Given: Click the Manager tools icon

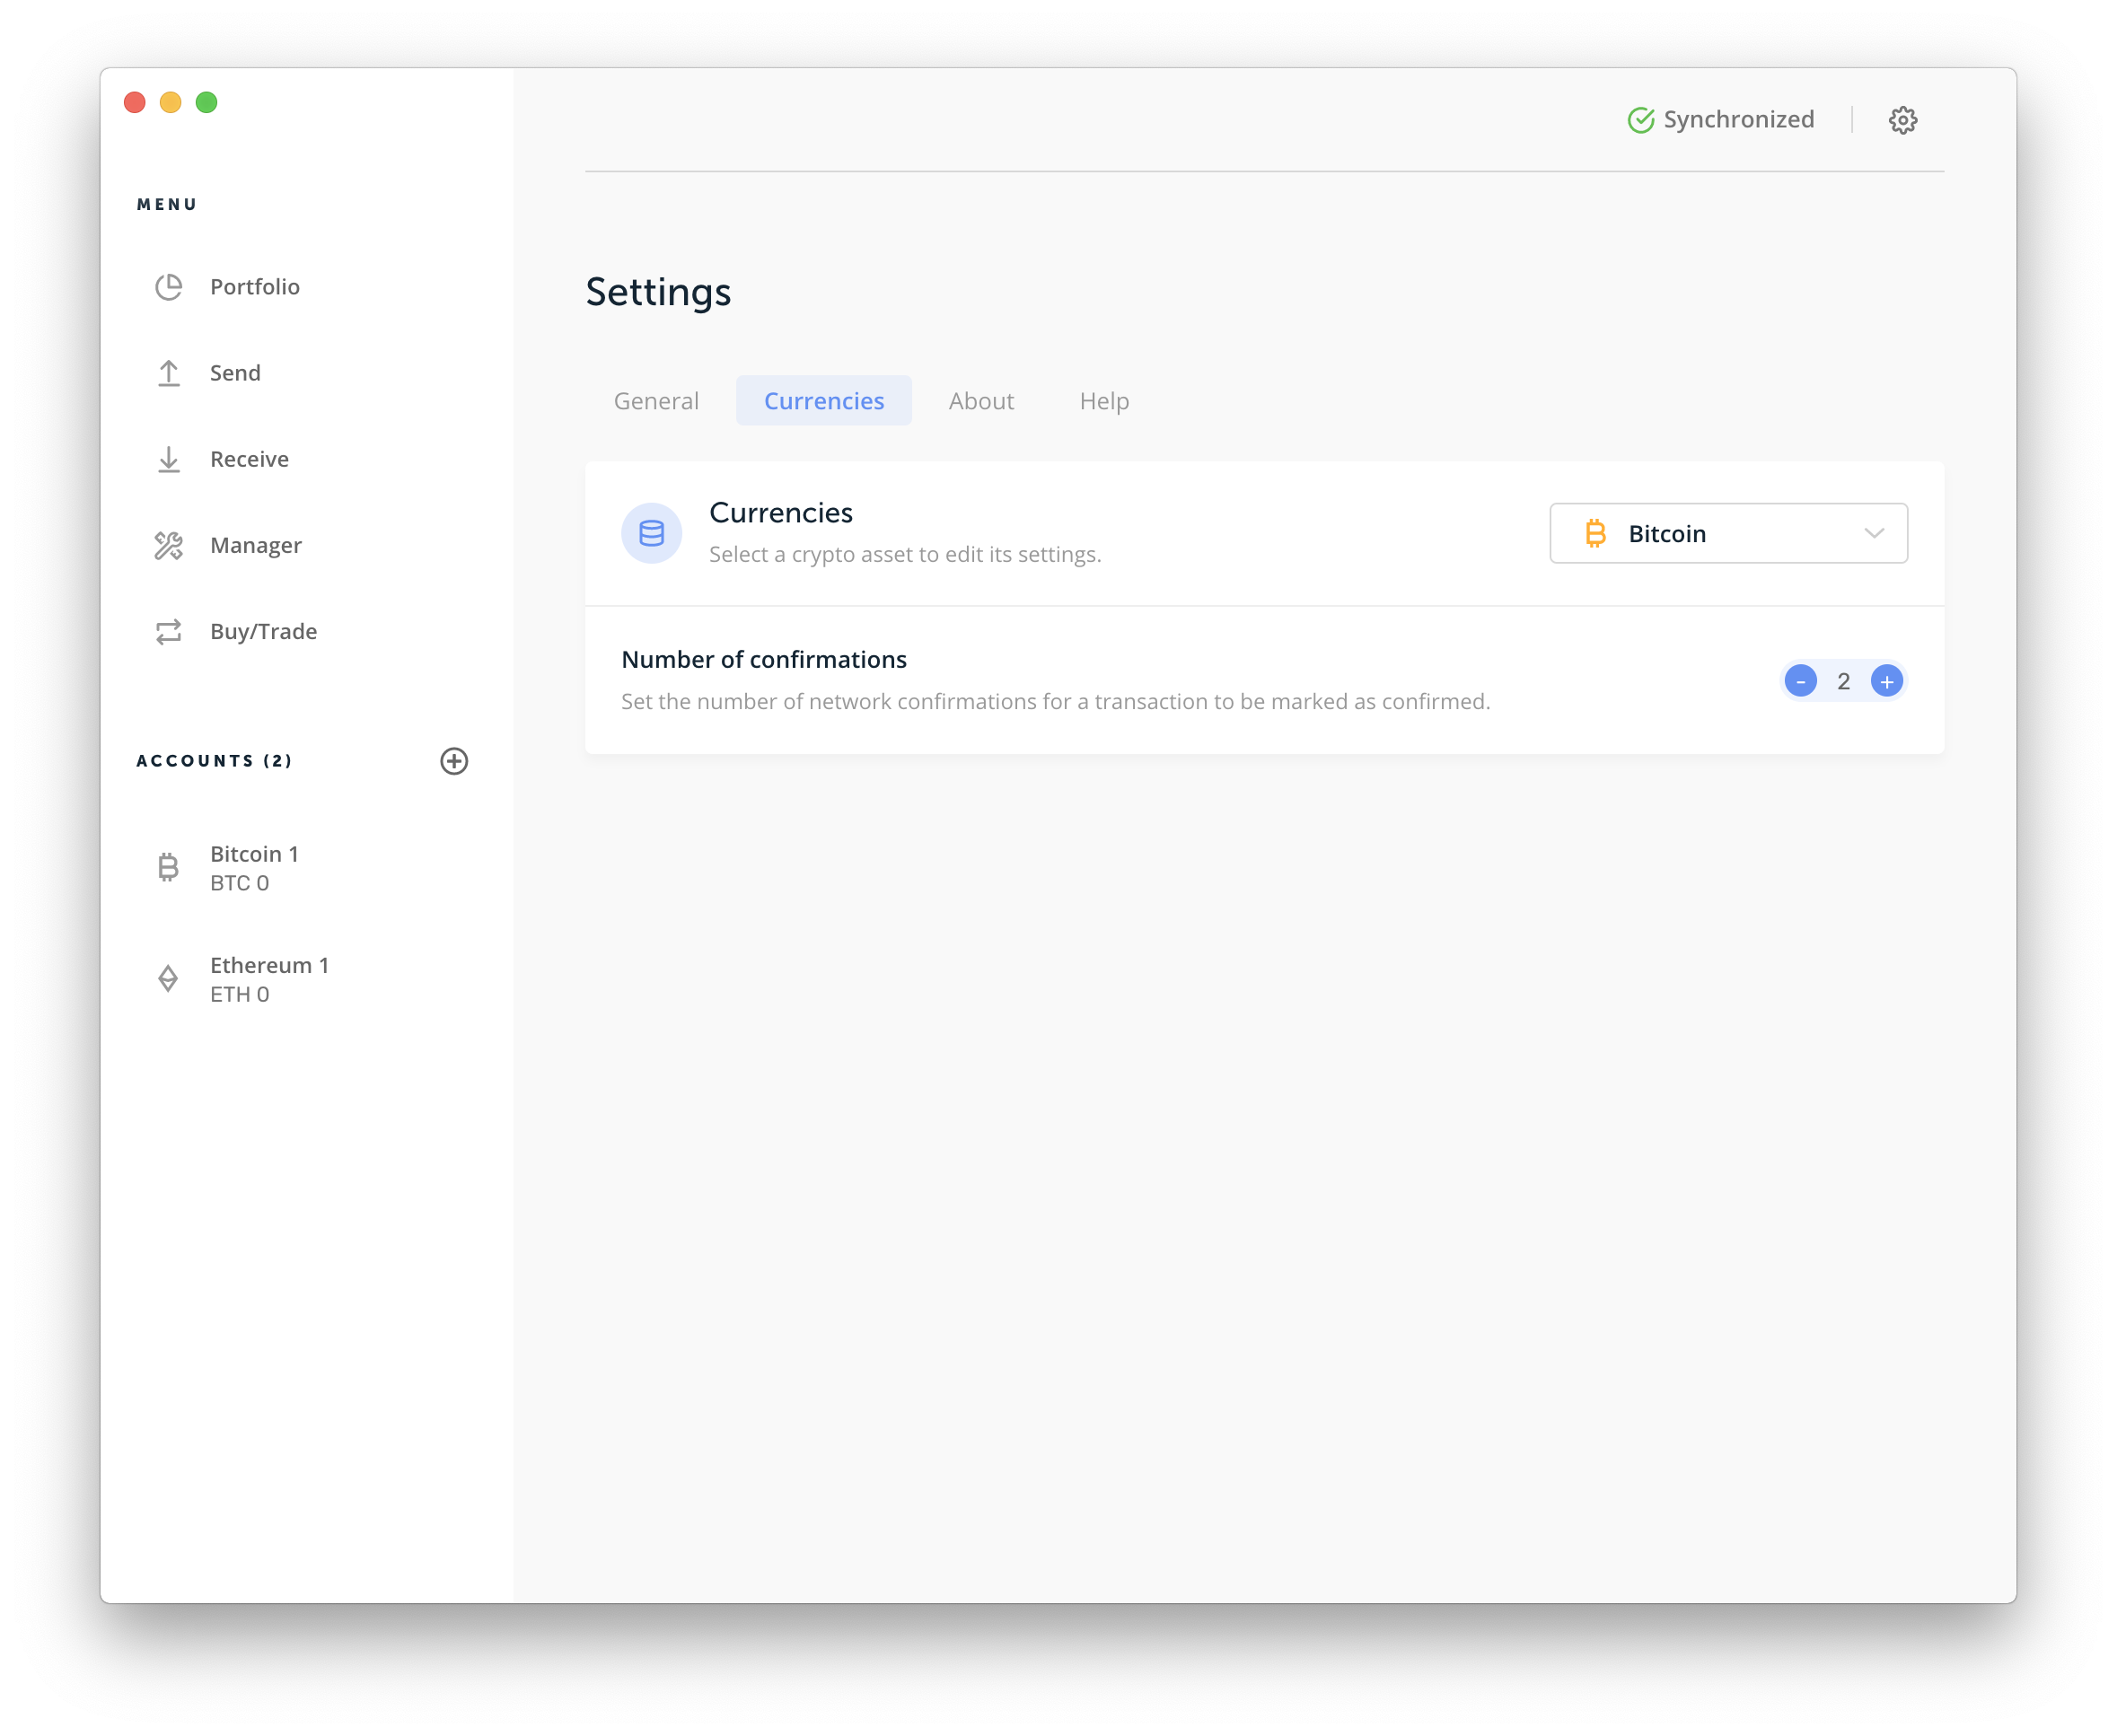Looking at the screenshot, I should pos(168,545).
